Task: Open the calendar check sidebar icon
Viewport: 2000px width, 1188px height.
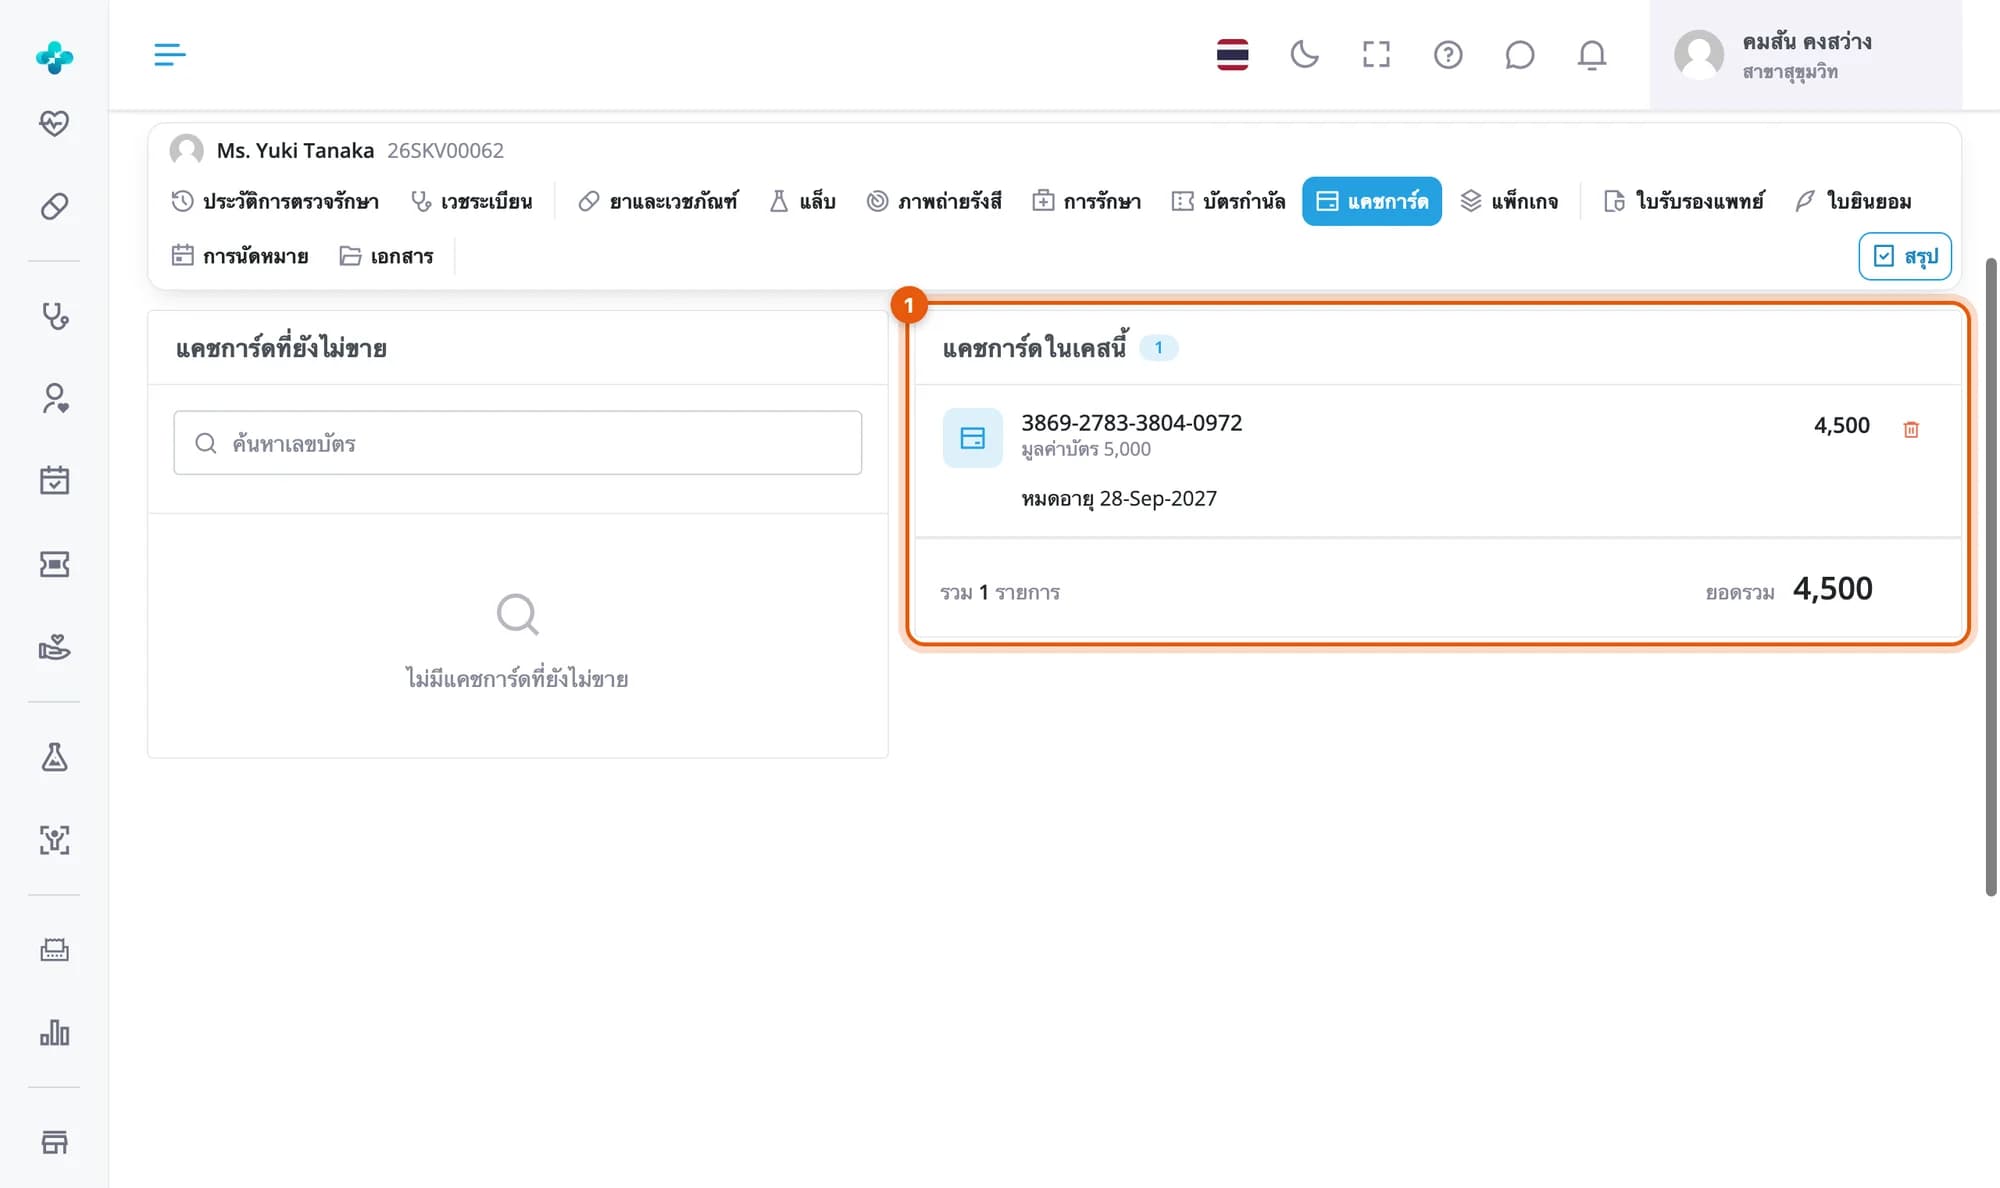Action: pyautogui.click(x=54, y=480)
